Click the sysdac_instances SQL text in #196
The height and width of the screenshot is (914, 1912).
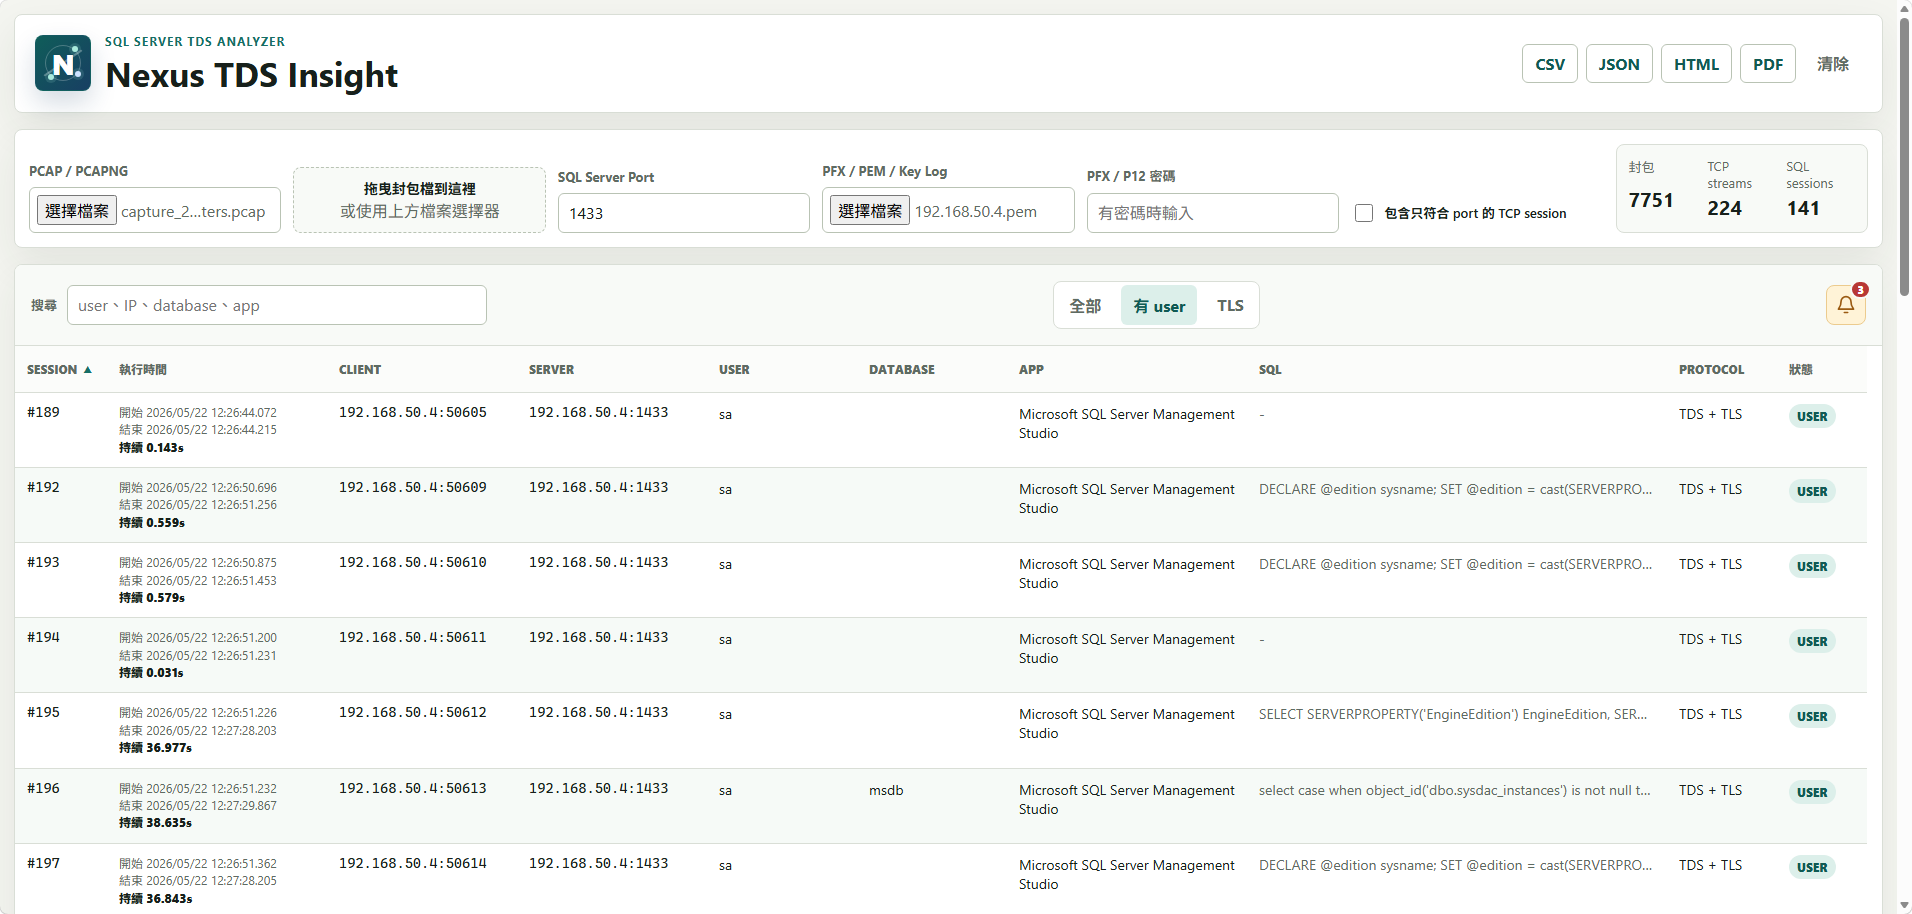(x=1455, y=790)
